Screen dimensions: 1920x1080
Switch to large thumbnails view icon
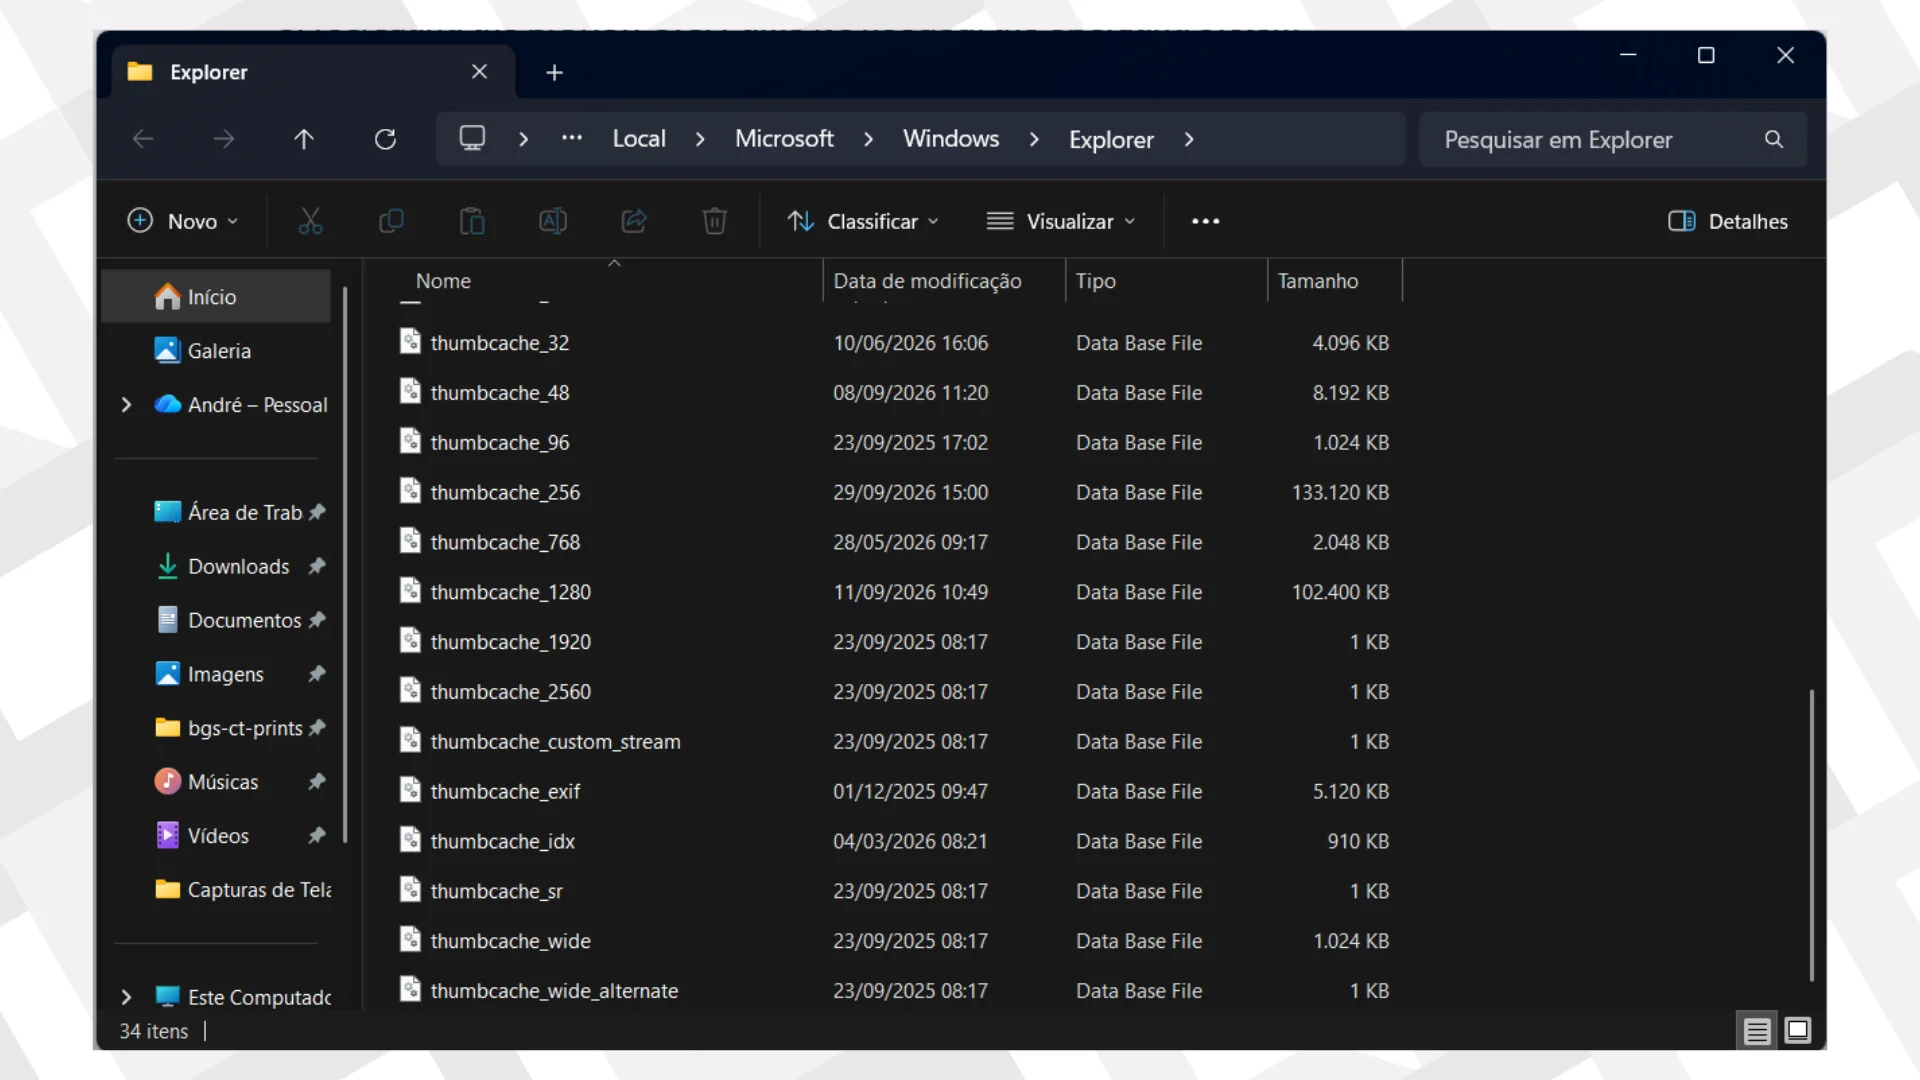(x=1798, y=1031)
